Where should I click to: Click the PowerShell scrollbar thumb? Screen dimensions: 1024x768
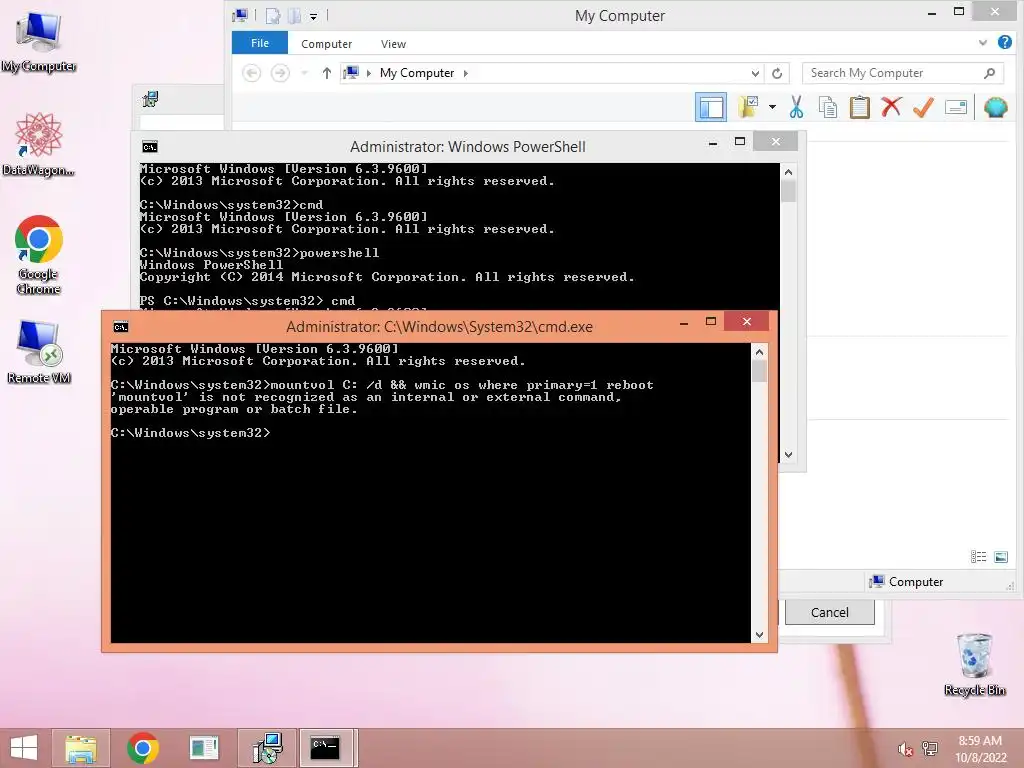(788, 191)
